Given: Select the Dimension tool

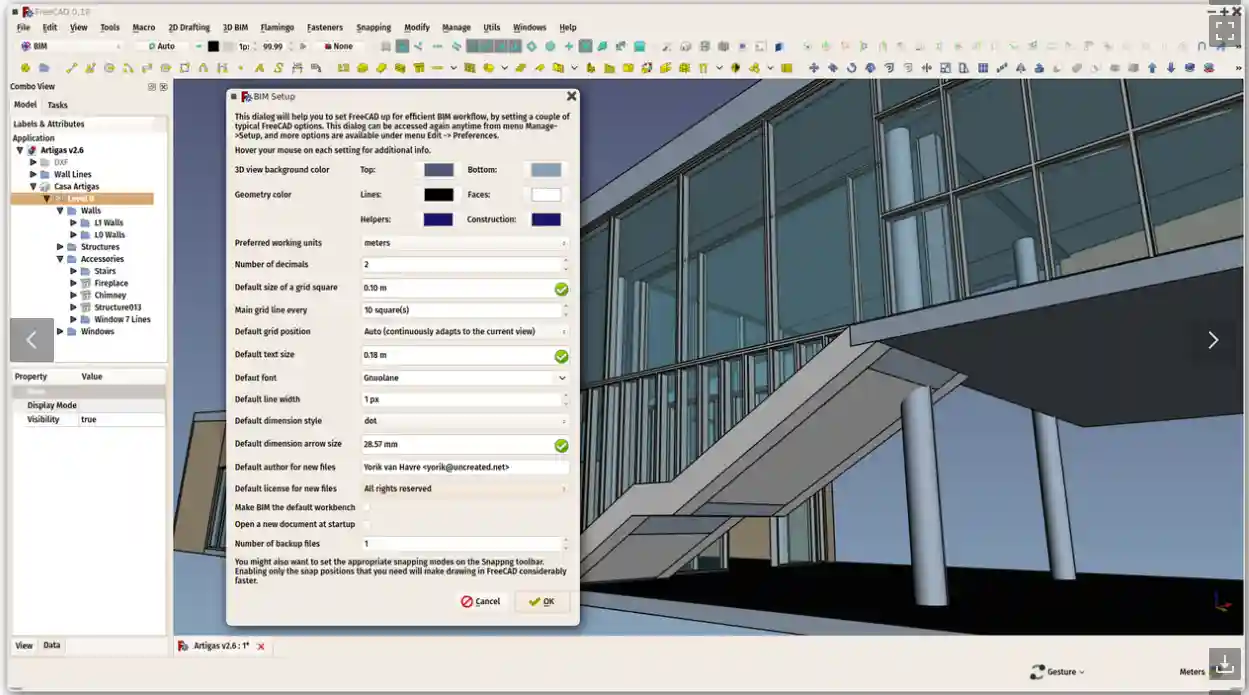Looking at the screenshot, I should 298,68.
